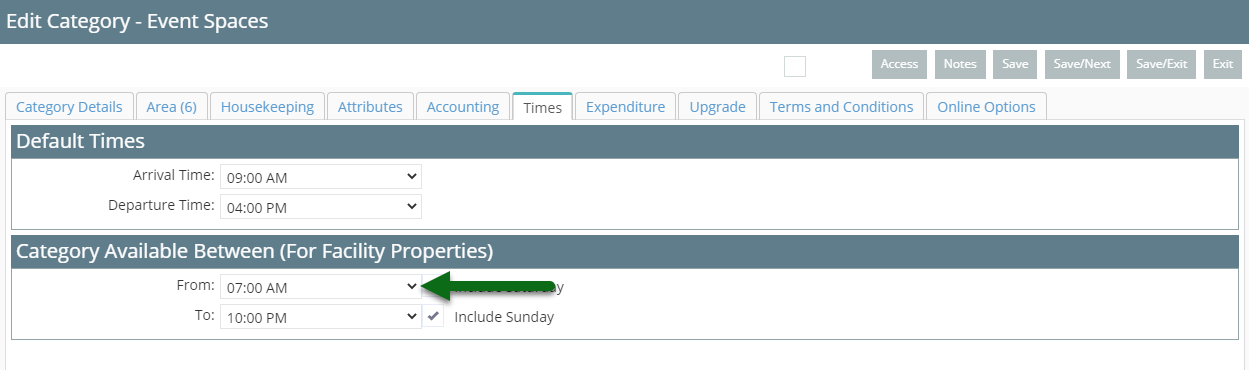Click the Save/Exit button
Image resolution: width=1249 pixels, height=370 pixels.
click(x=1161, y=64)
